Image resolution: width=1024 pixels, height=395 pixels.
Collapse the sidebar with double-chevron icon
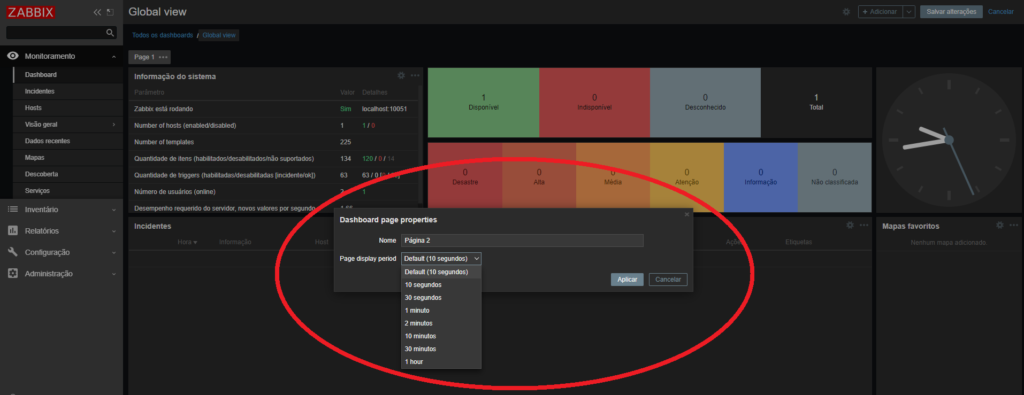pyautogui.click(x=97, y=12)
